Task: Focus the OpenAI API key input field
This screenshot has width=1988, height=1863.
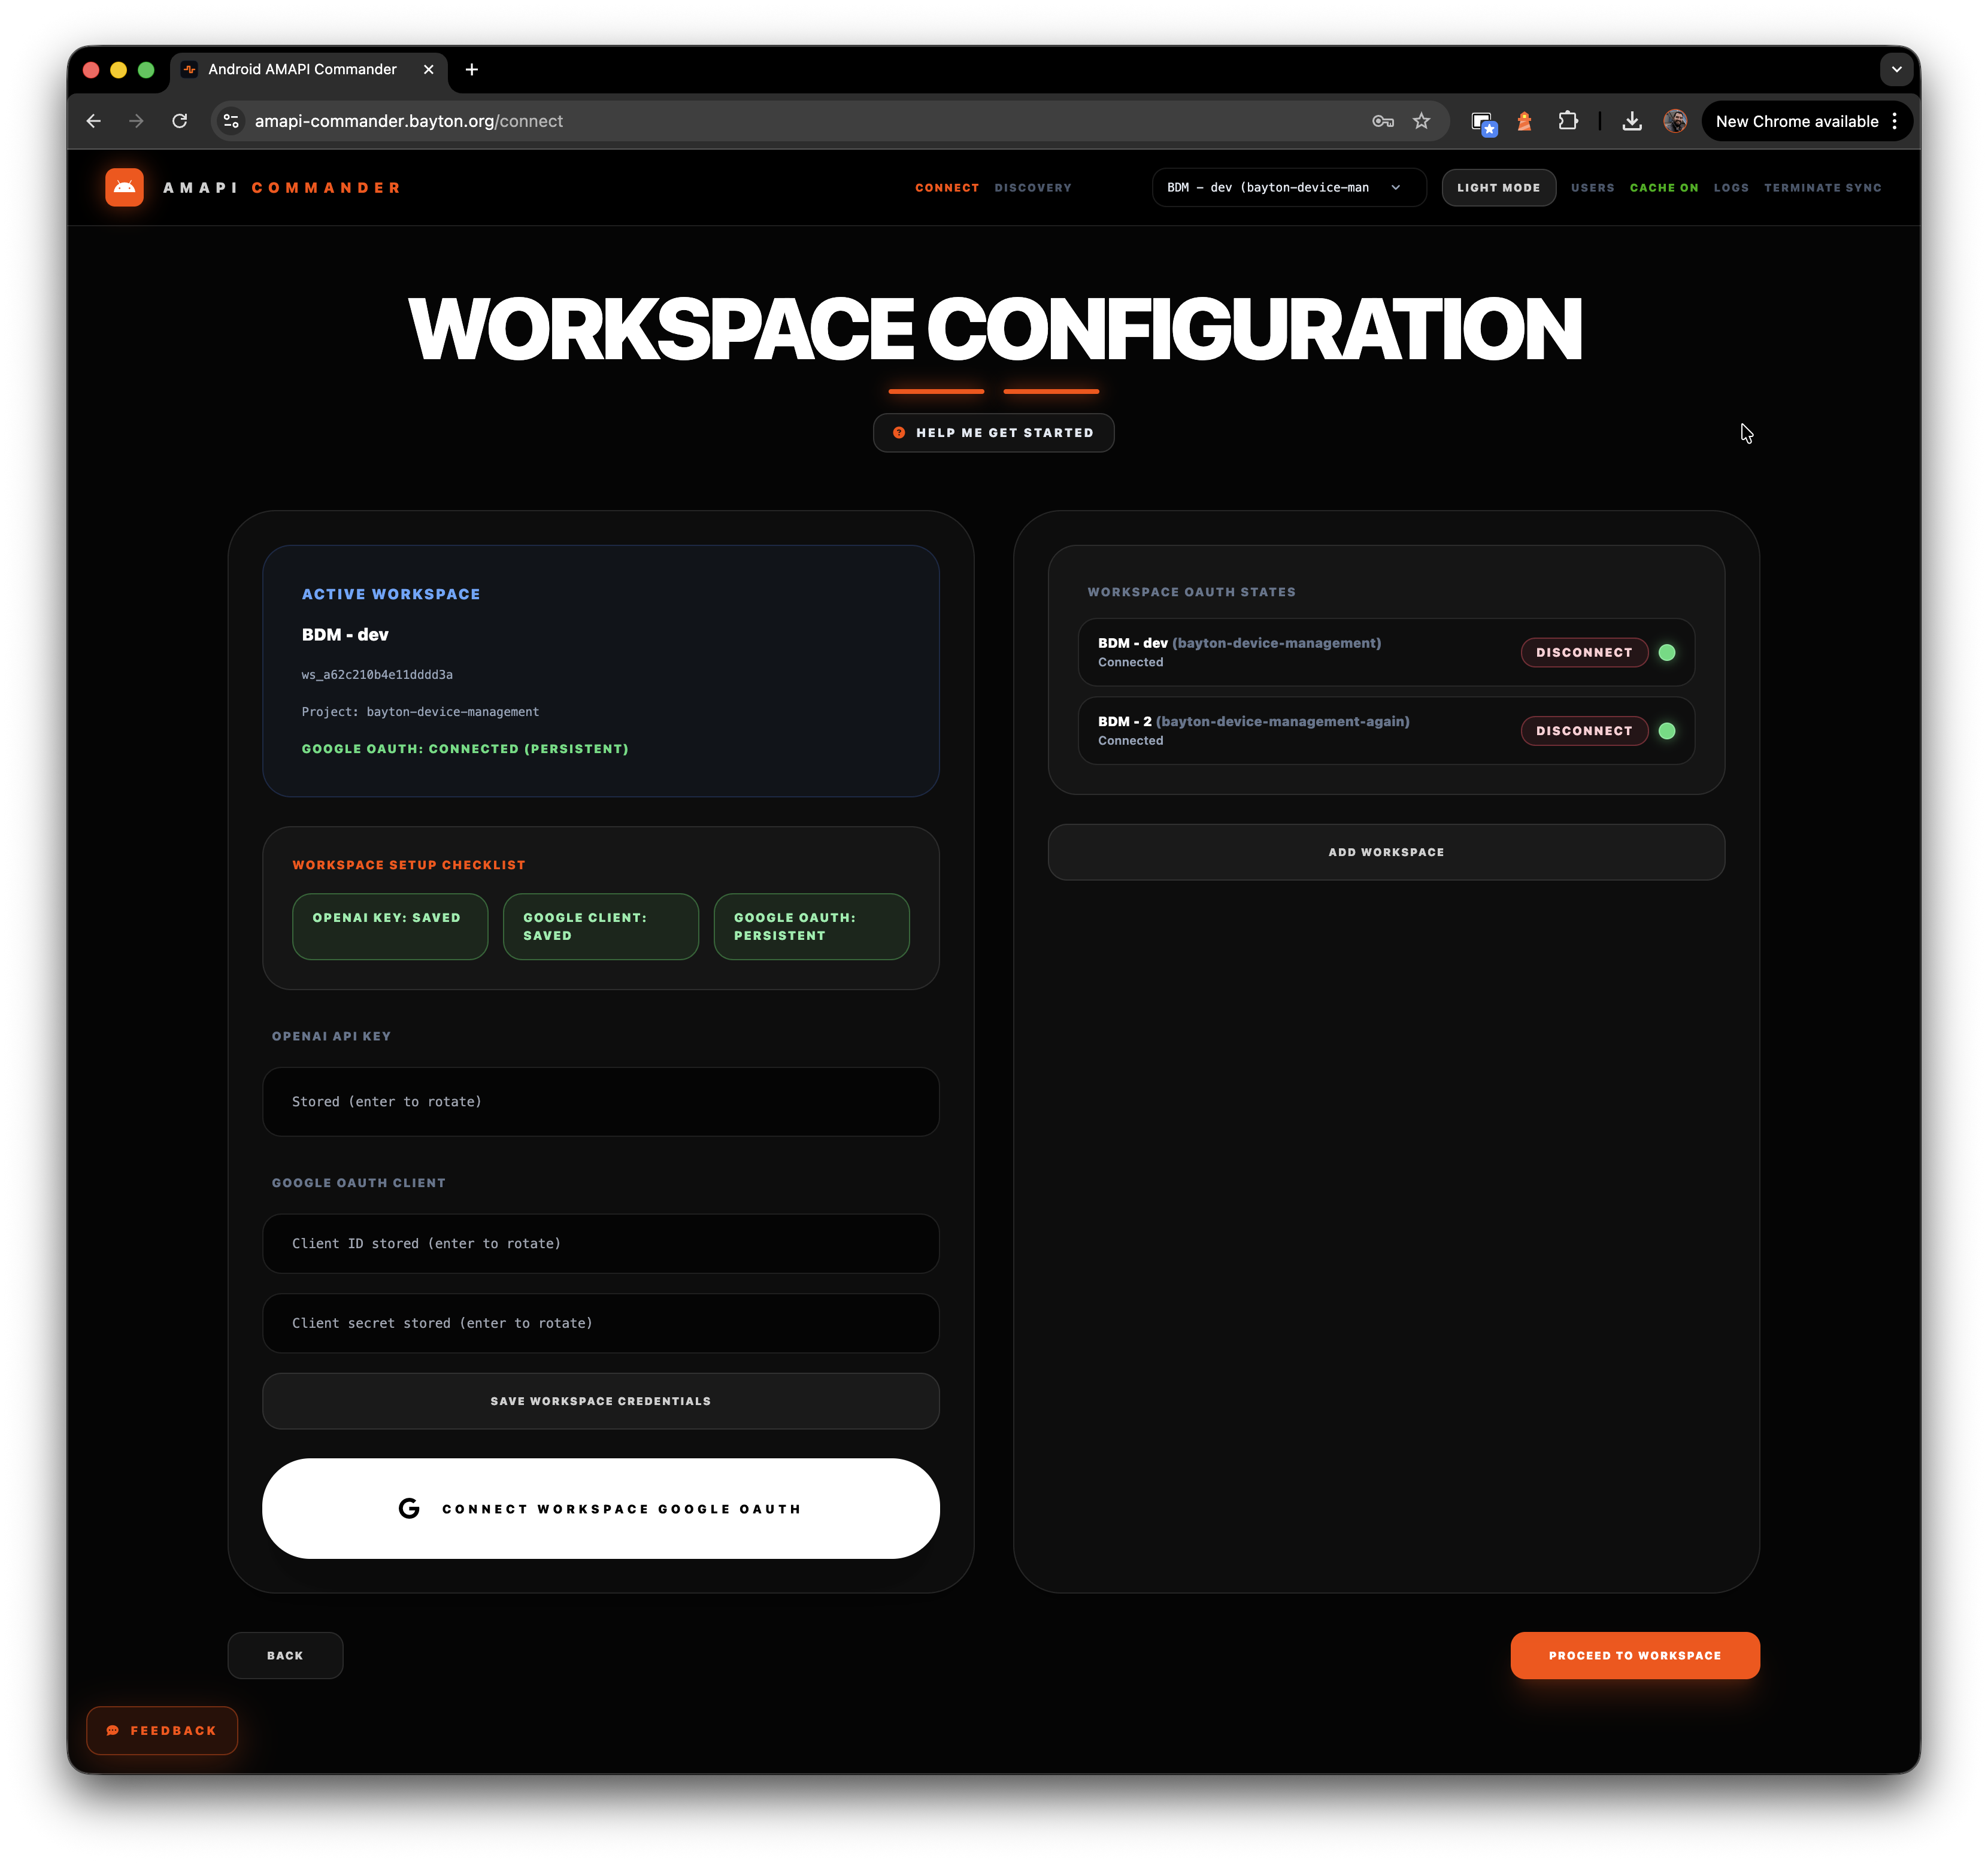Action: pos(600,1101)
